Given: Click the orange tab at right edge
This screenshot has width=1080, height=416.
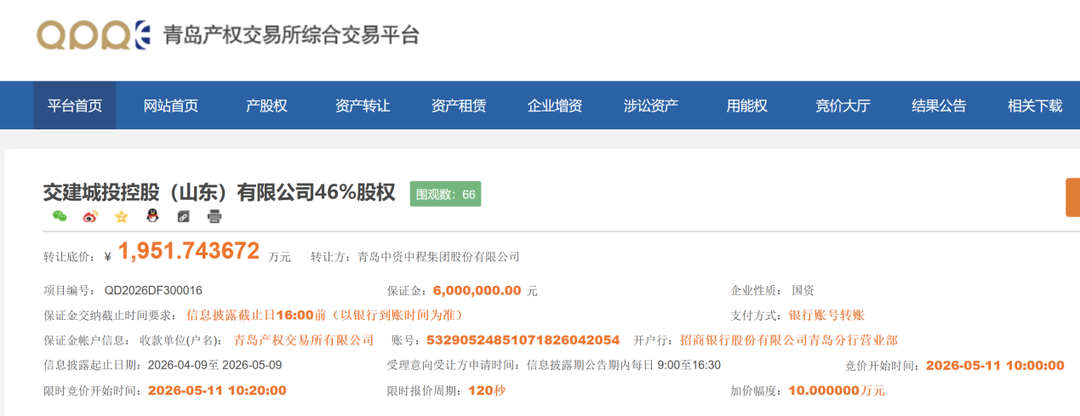Looking at the screenshot, I should [x=1072, y=197].
